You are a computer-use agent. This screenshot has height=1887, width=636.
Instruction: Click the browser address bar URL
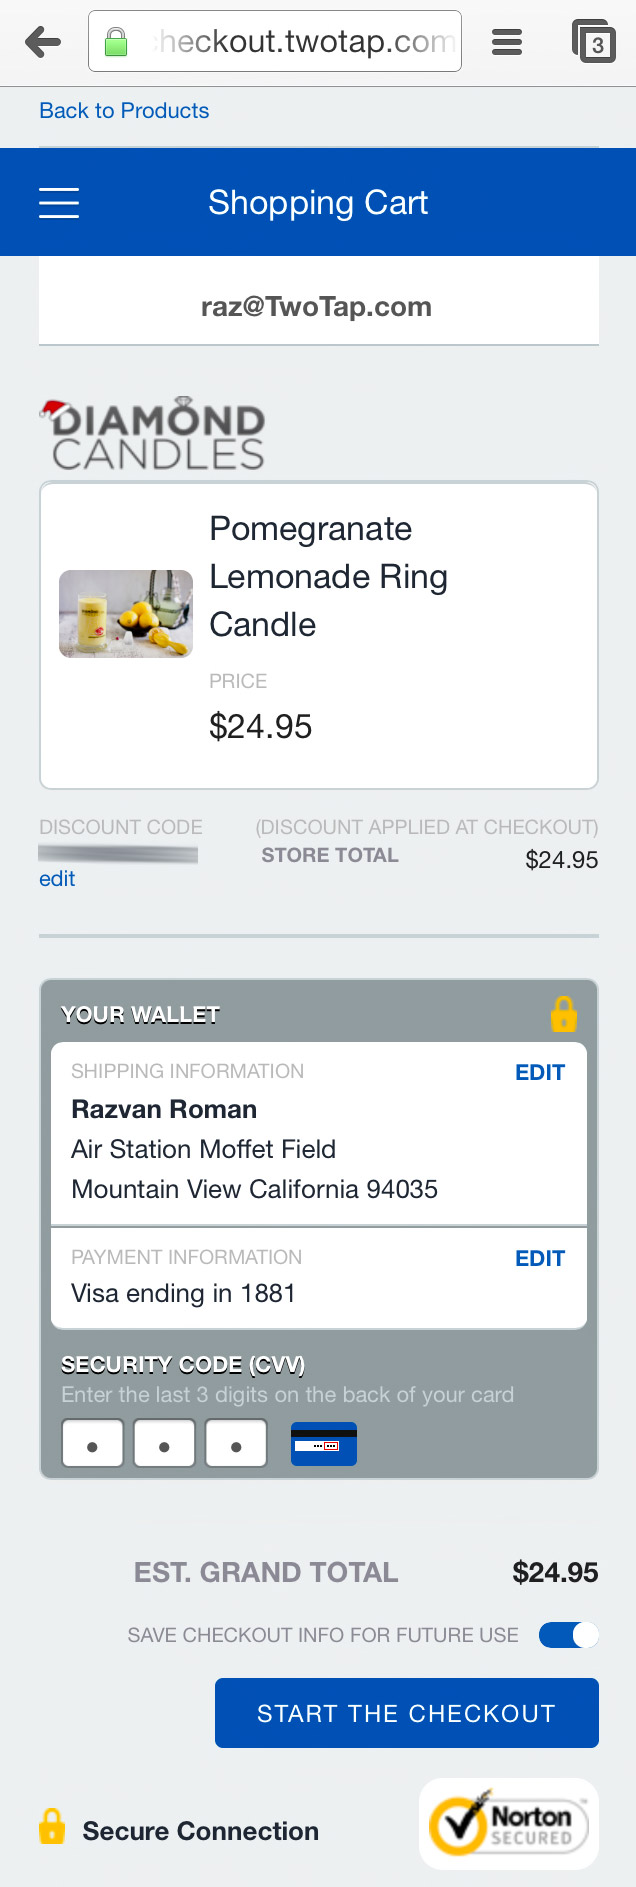point(305,42)
